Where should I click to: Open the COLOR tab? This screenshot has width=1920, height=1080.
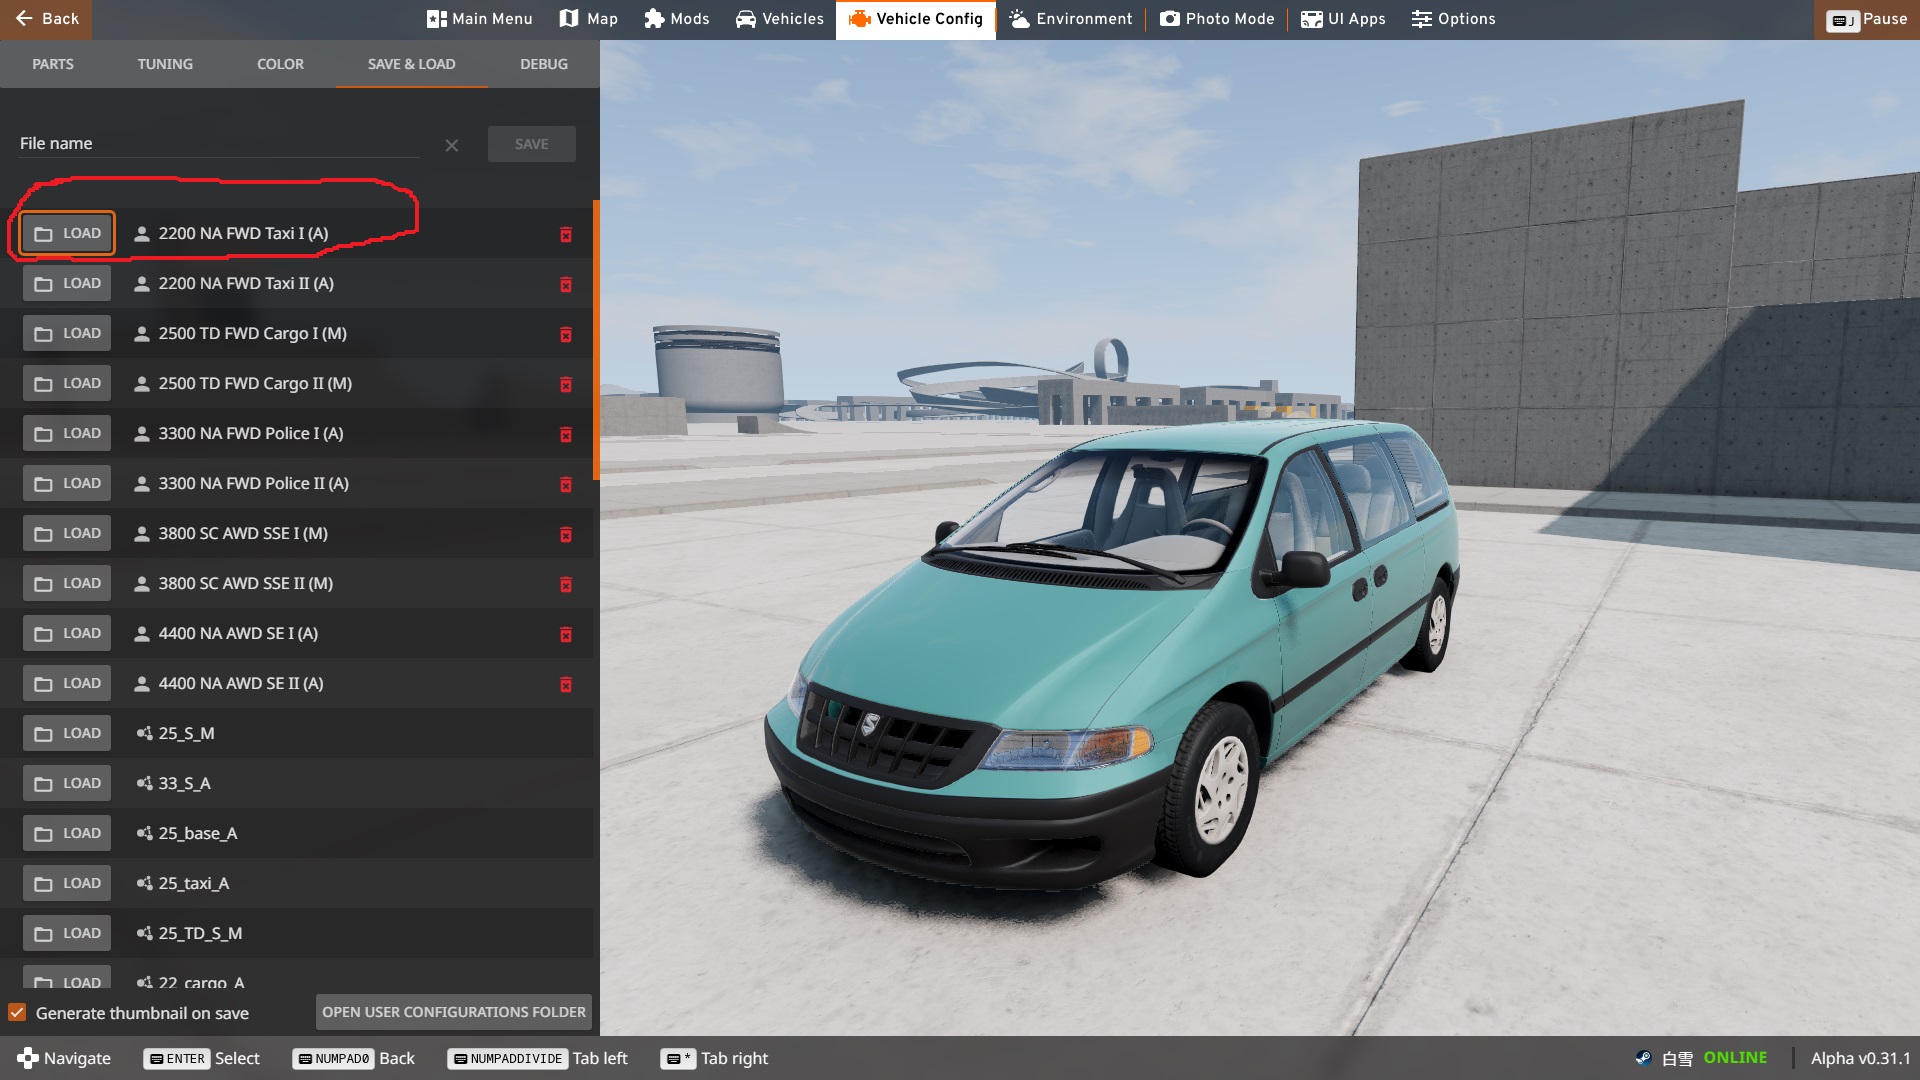(x=280, y=64)
